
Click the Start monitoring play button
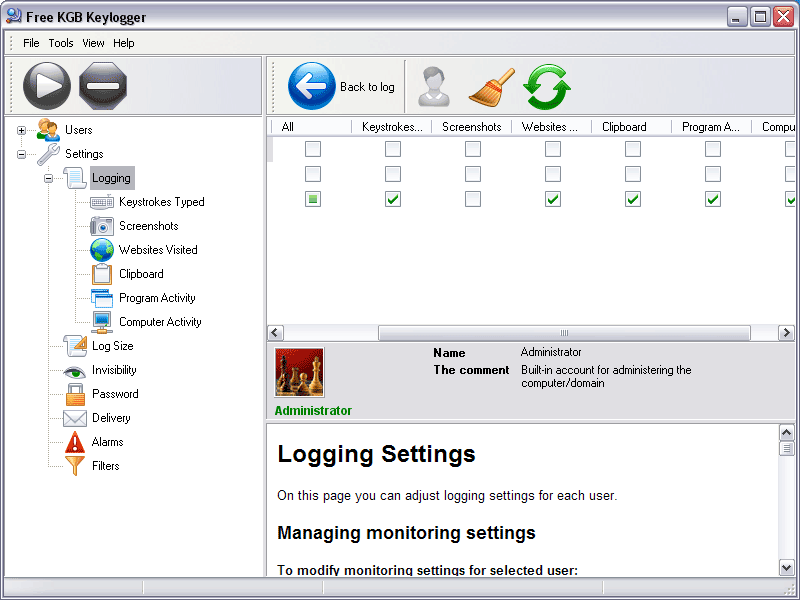pyautogui.click(x=47, y=86)
